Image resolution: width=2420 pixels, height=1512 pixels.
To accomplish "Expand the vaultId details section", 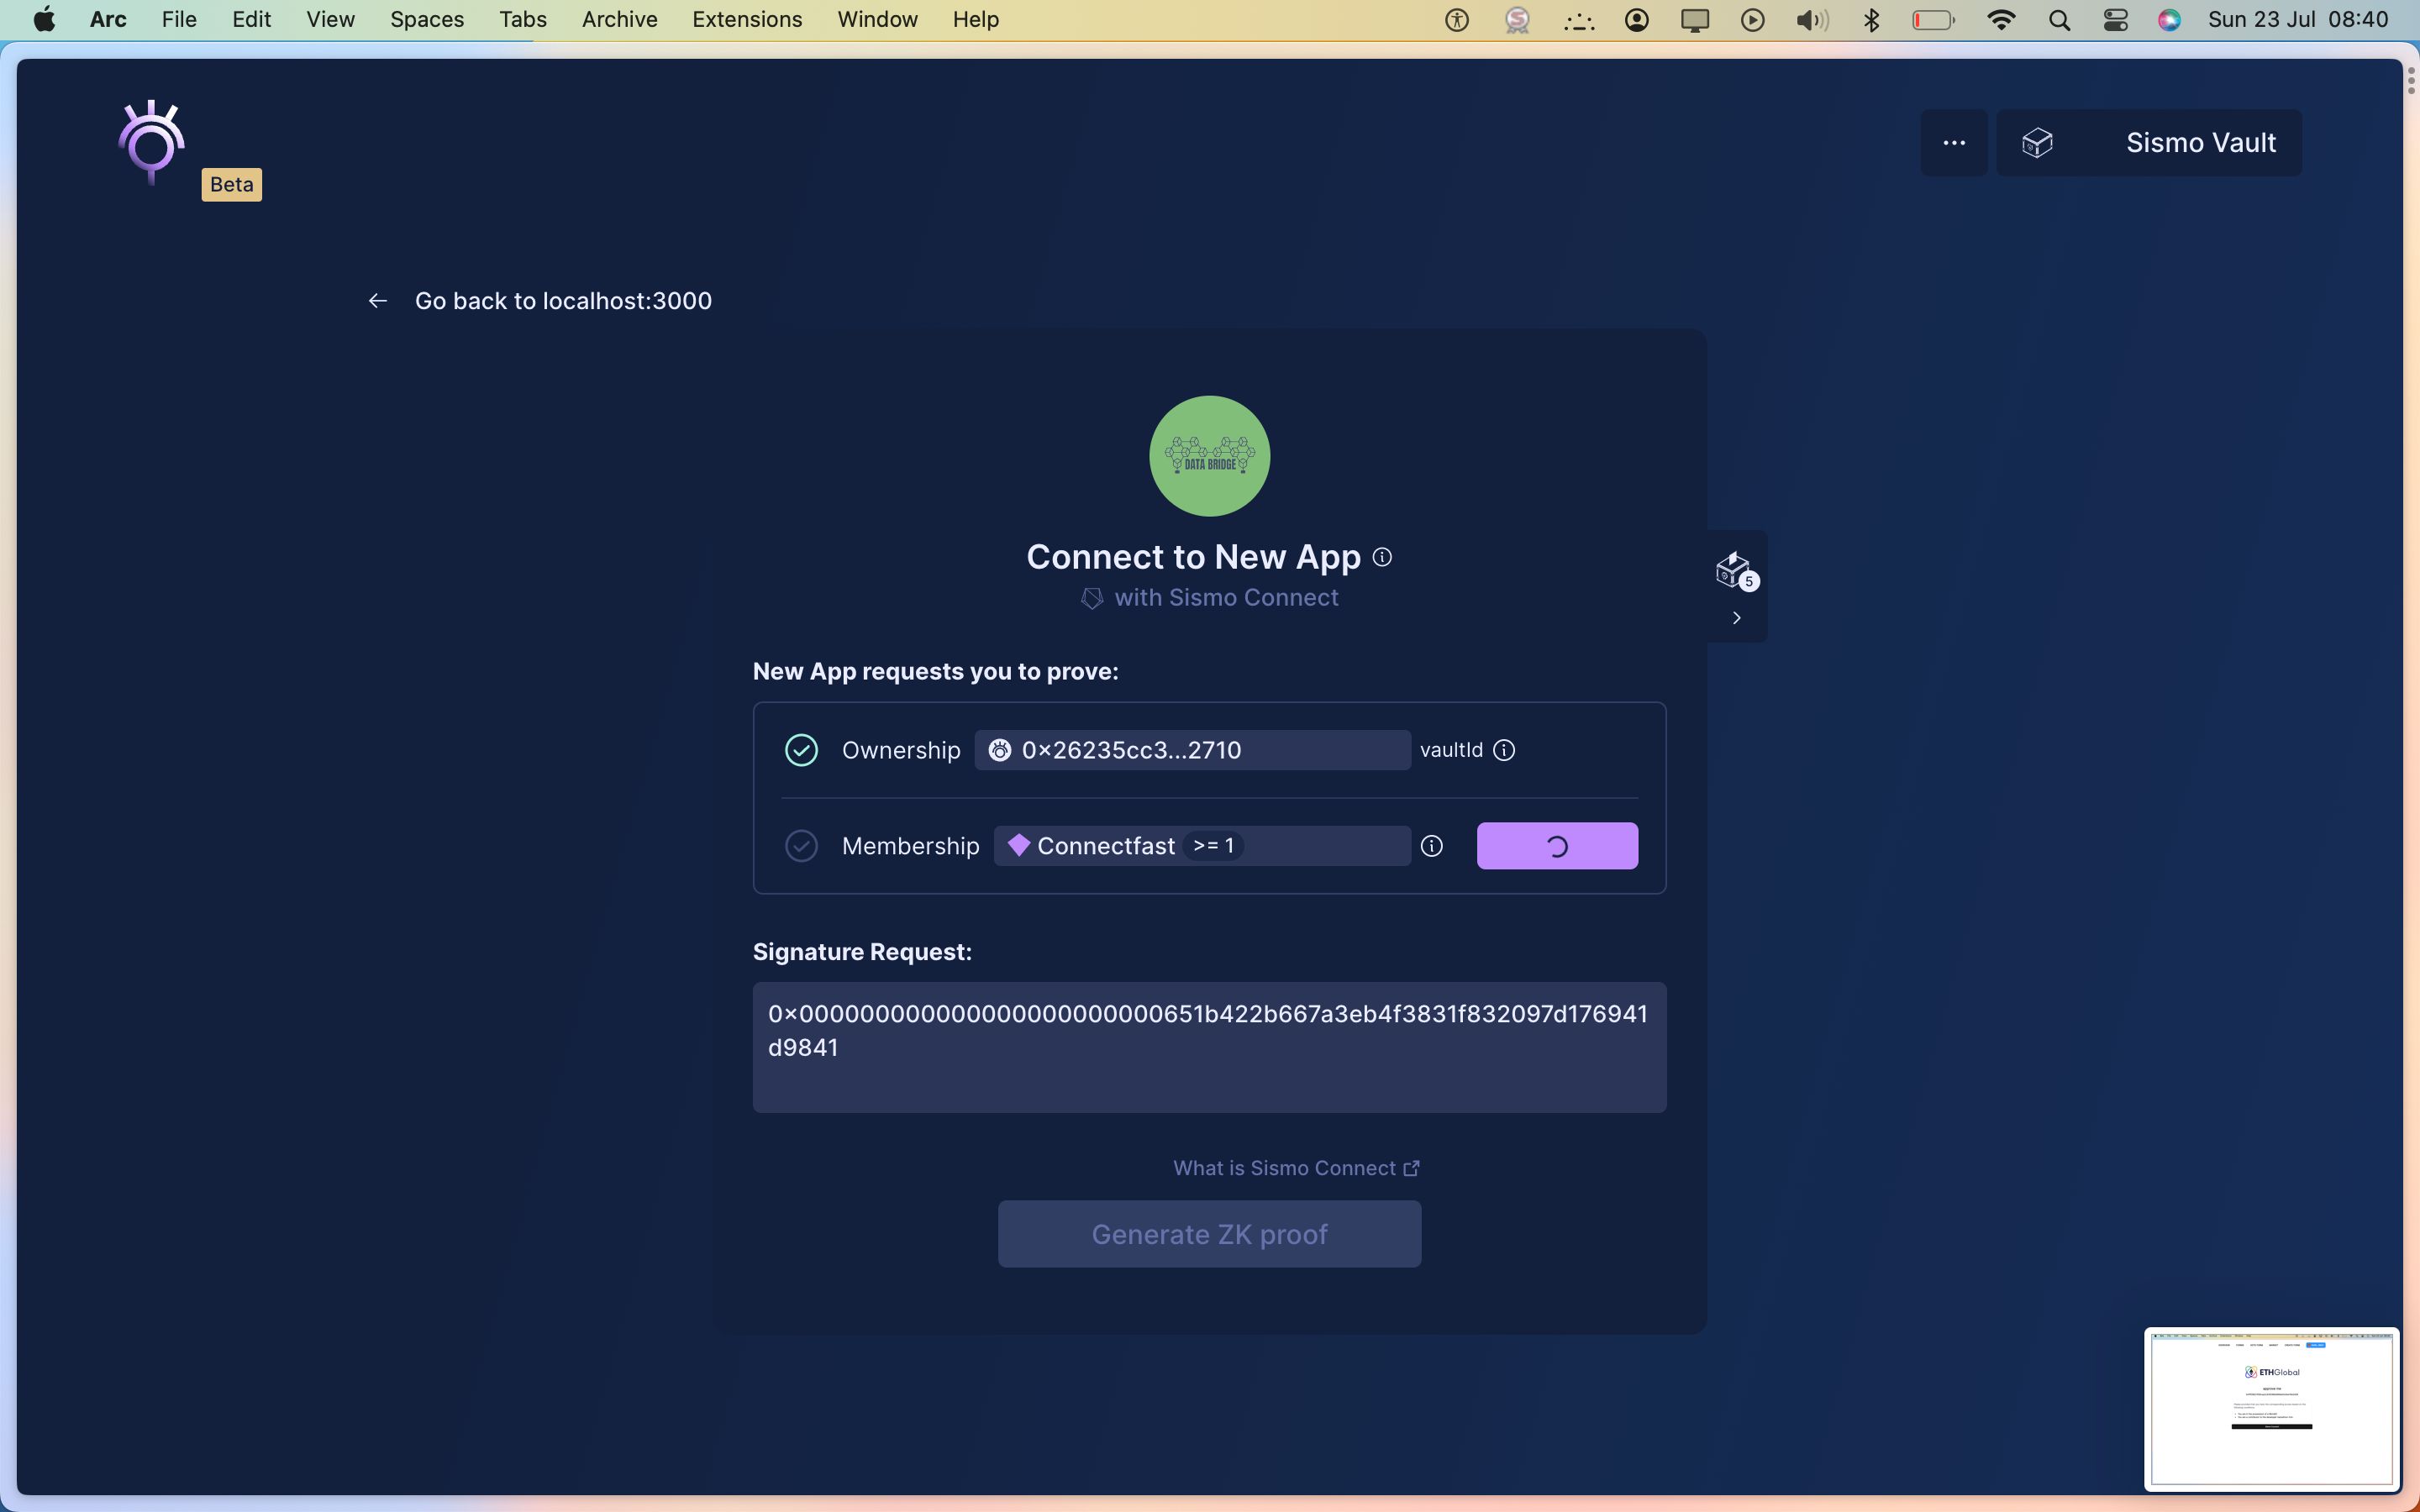I will click(x=1505, y=749).
